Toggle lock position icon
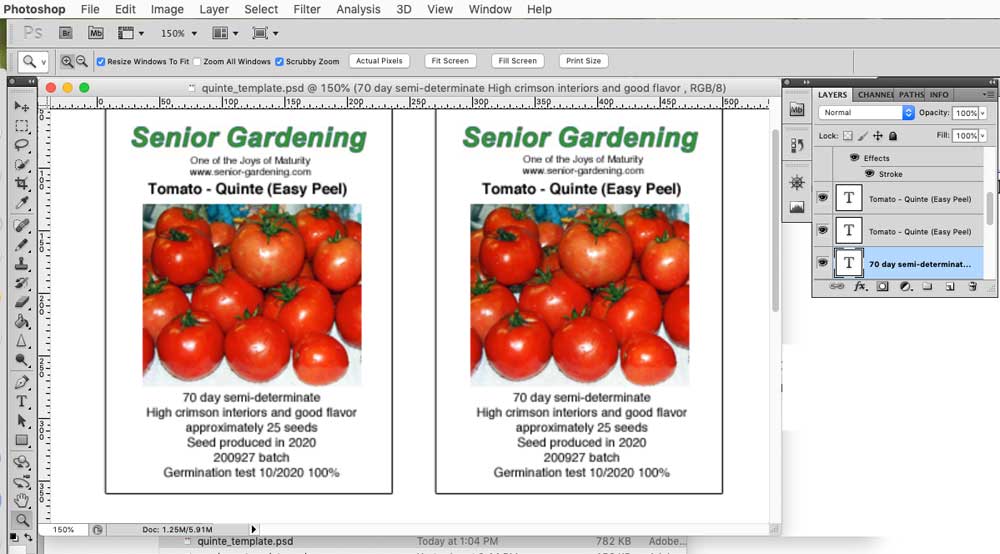This screenshot has width=1000, height=554. pyautogui.click(x=878, y=136)
